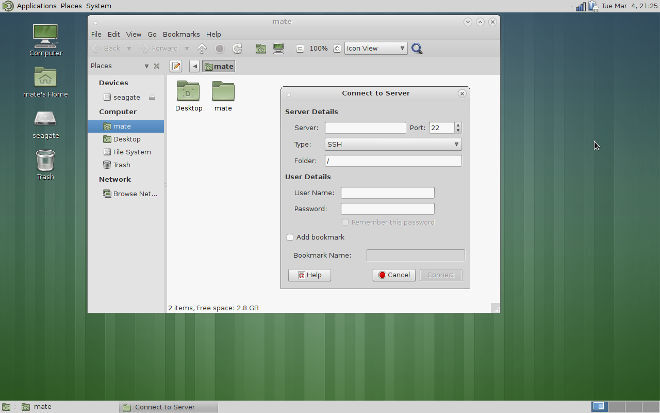660x413 pixels.
Task: Expand the Type SSH dropdown
Action: (392, 144)
